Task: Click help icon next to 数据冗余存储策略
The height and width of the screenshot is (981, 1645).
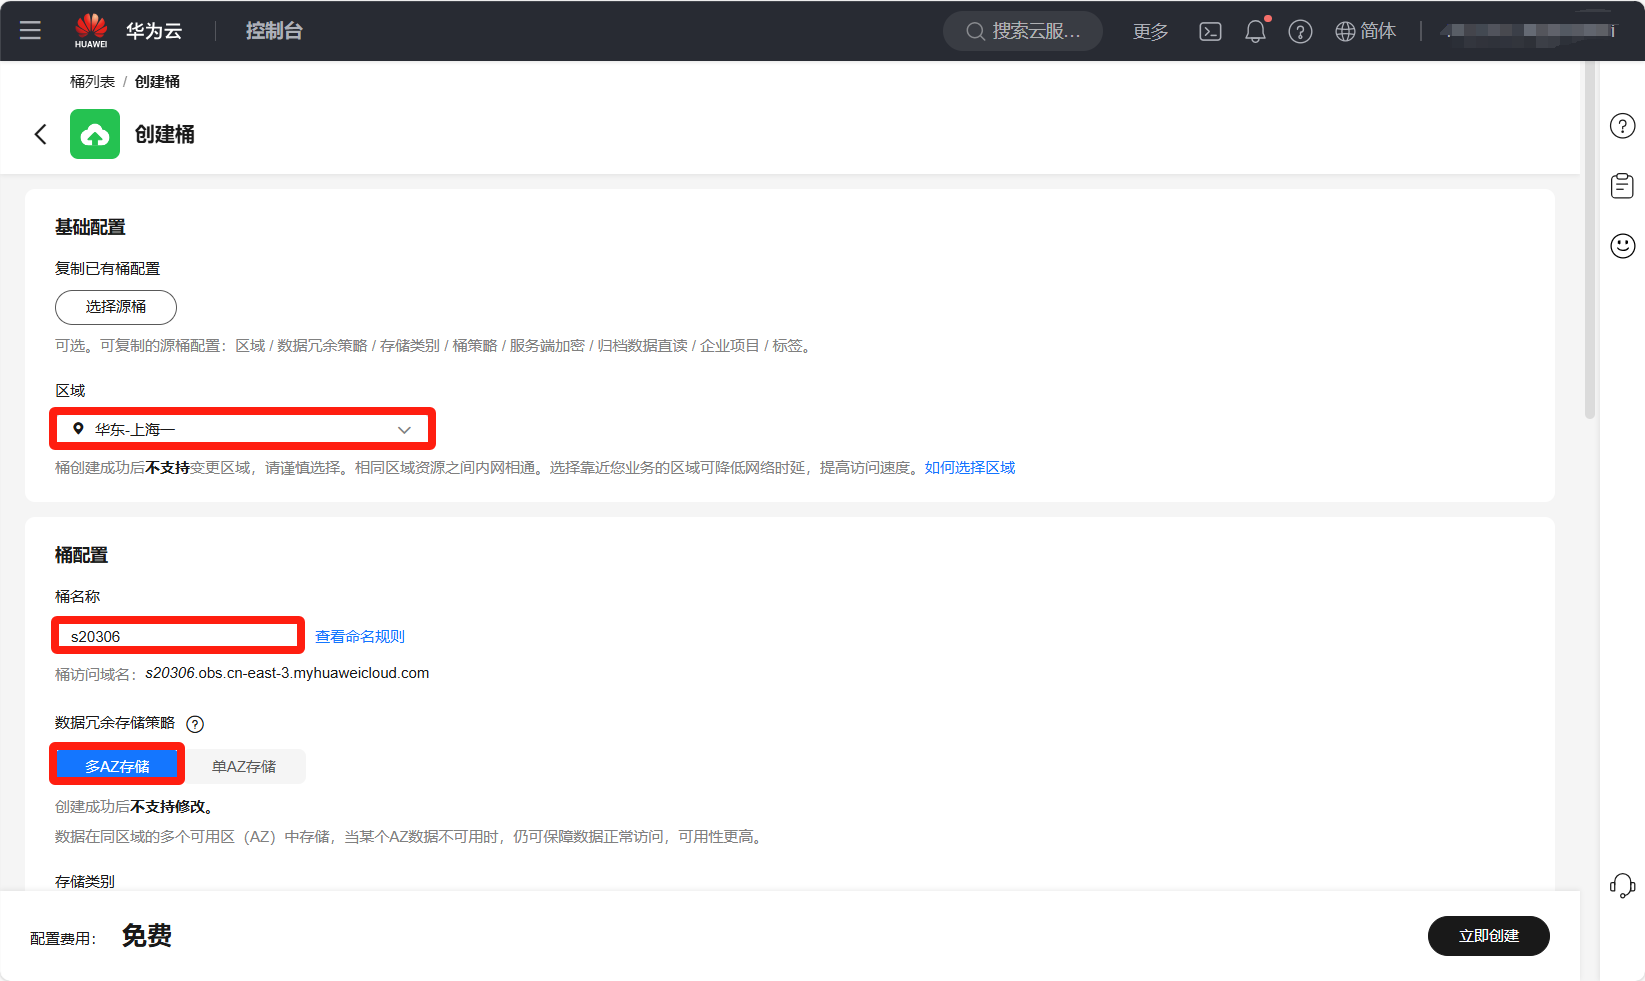Action: click(195, 724)
